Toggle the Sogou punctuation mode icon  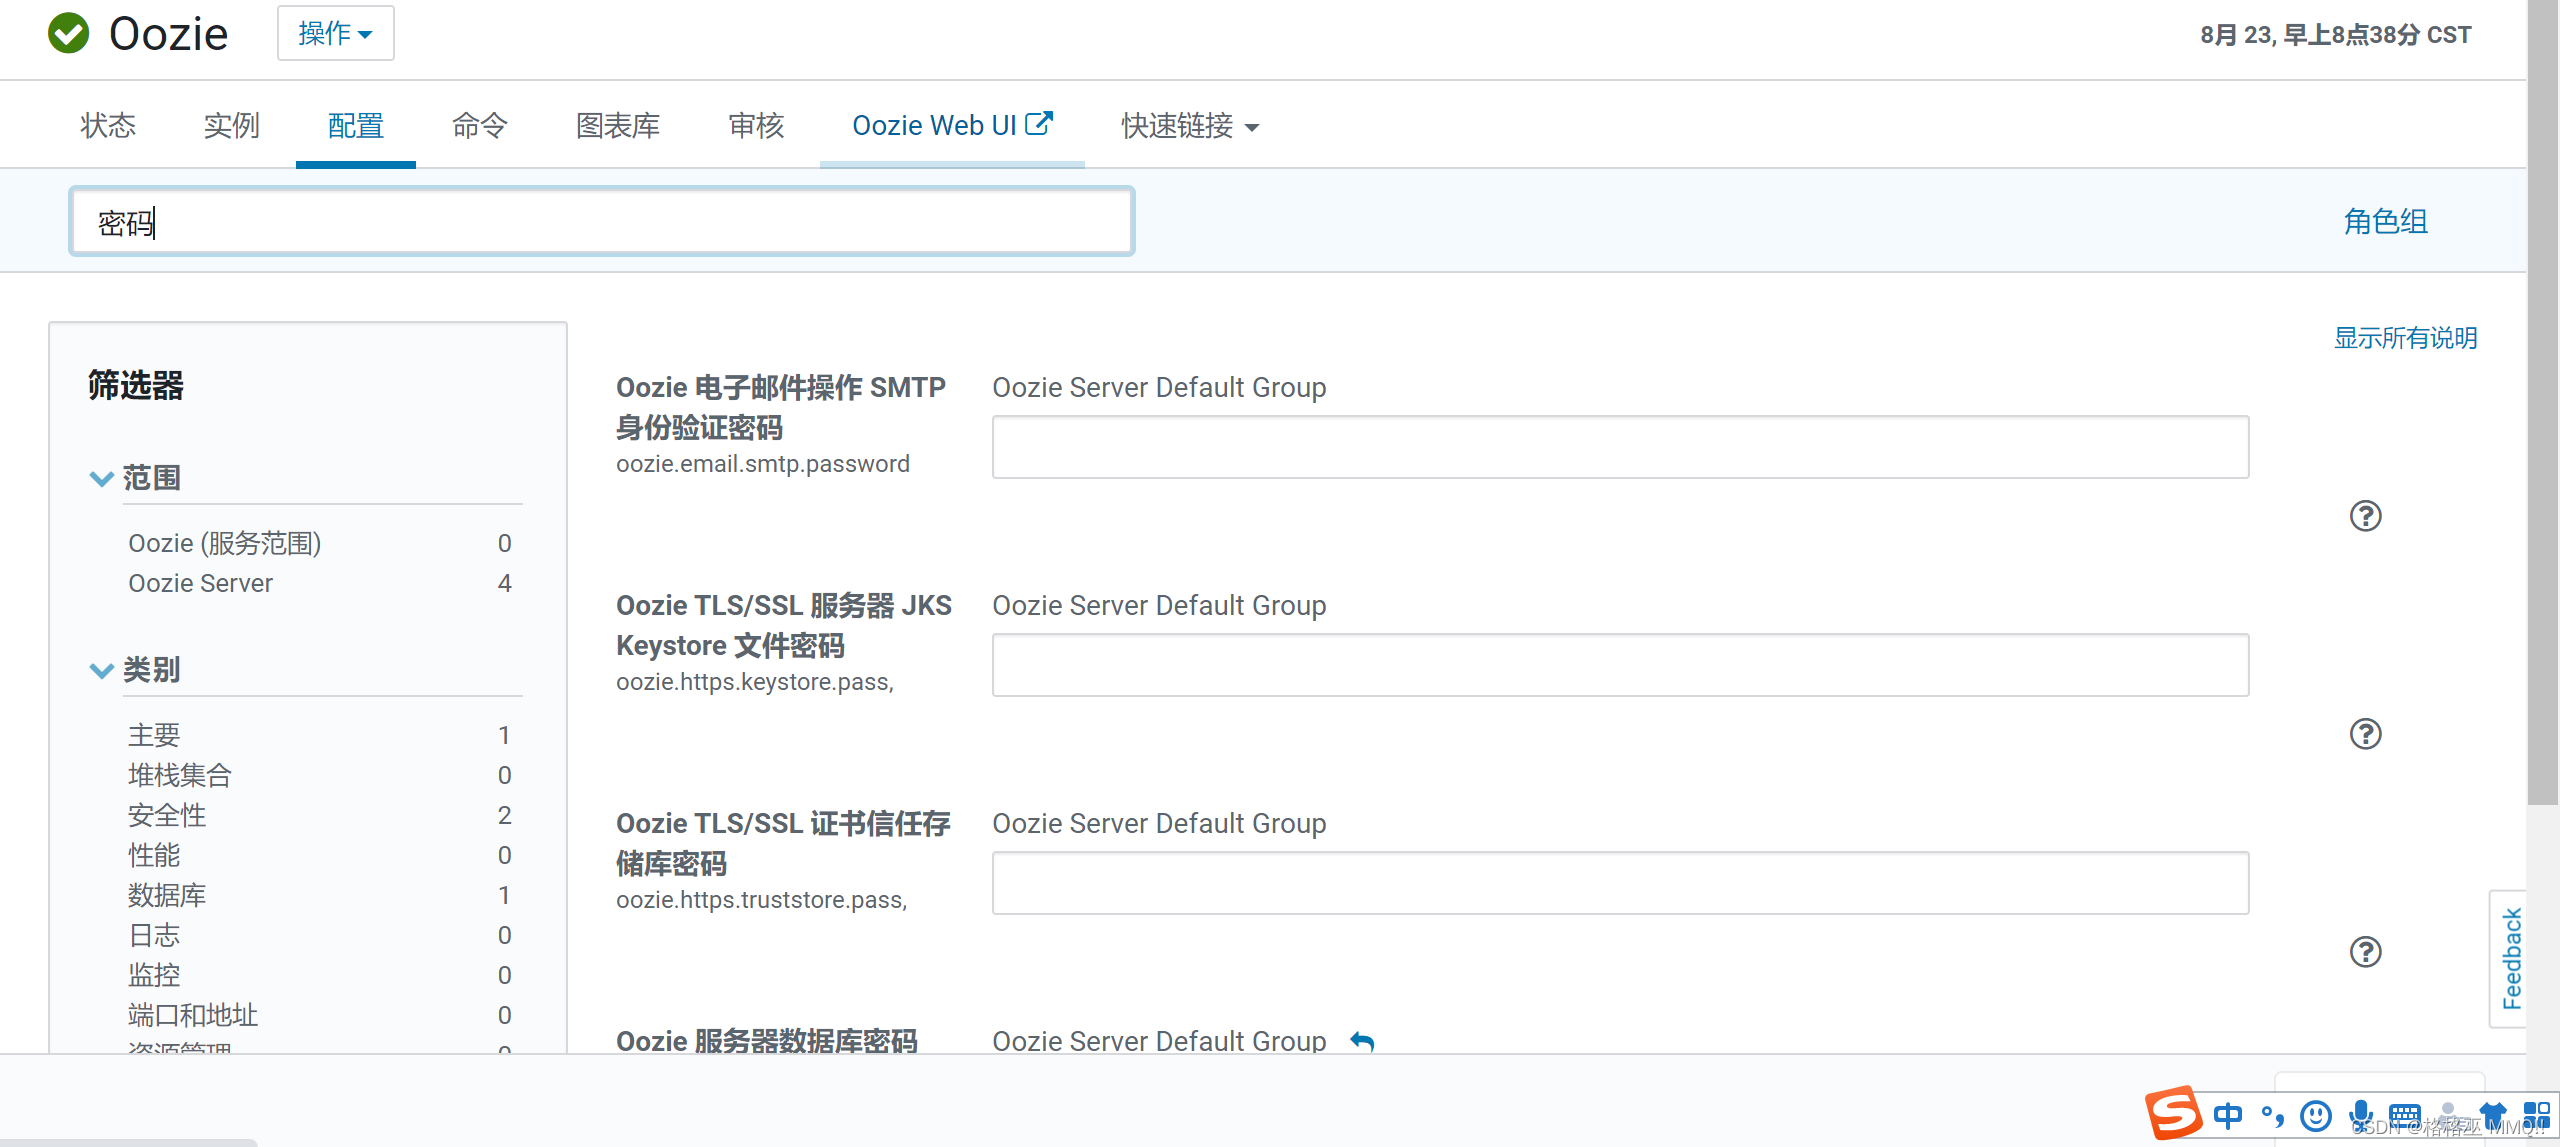click(2272, 1115)
